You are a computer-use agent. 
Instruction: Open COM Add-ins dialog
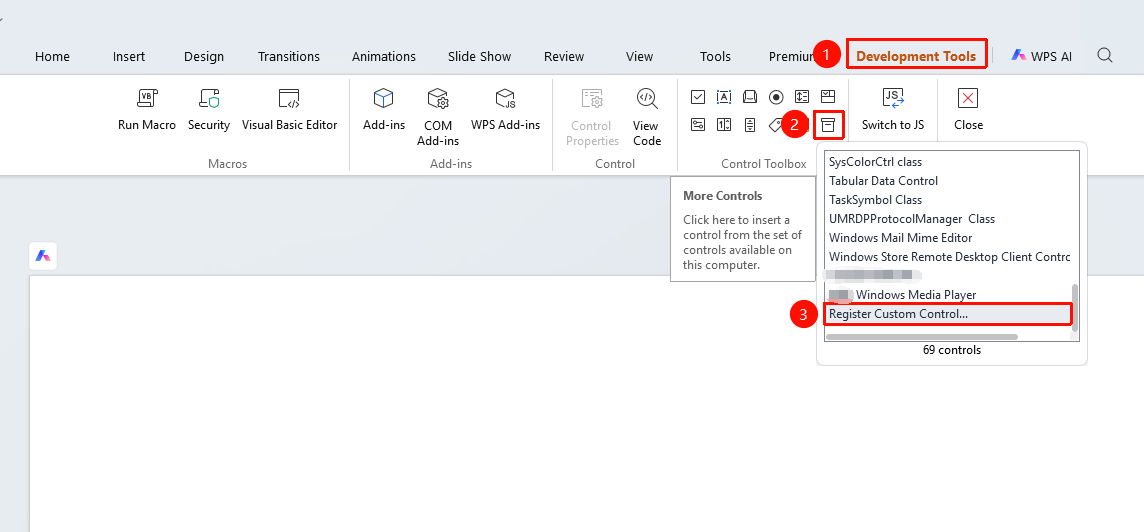(x=438, y=117)
